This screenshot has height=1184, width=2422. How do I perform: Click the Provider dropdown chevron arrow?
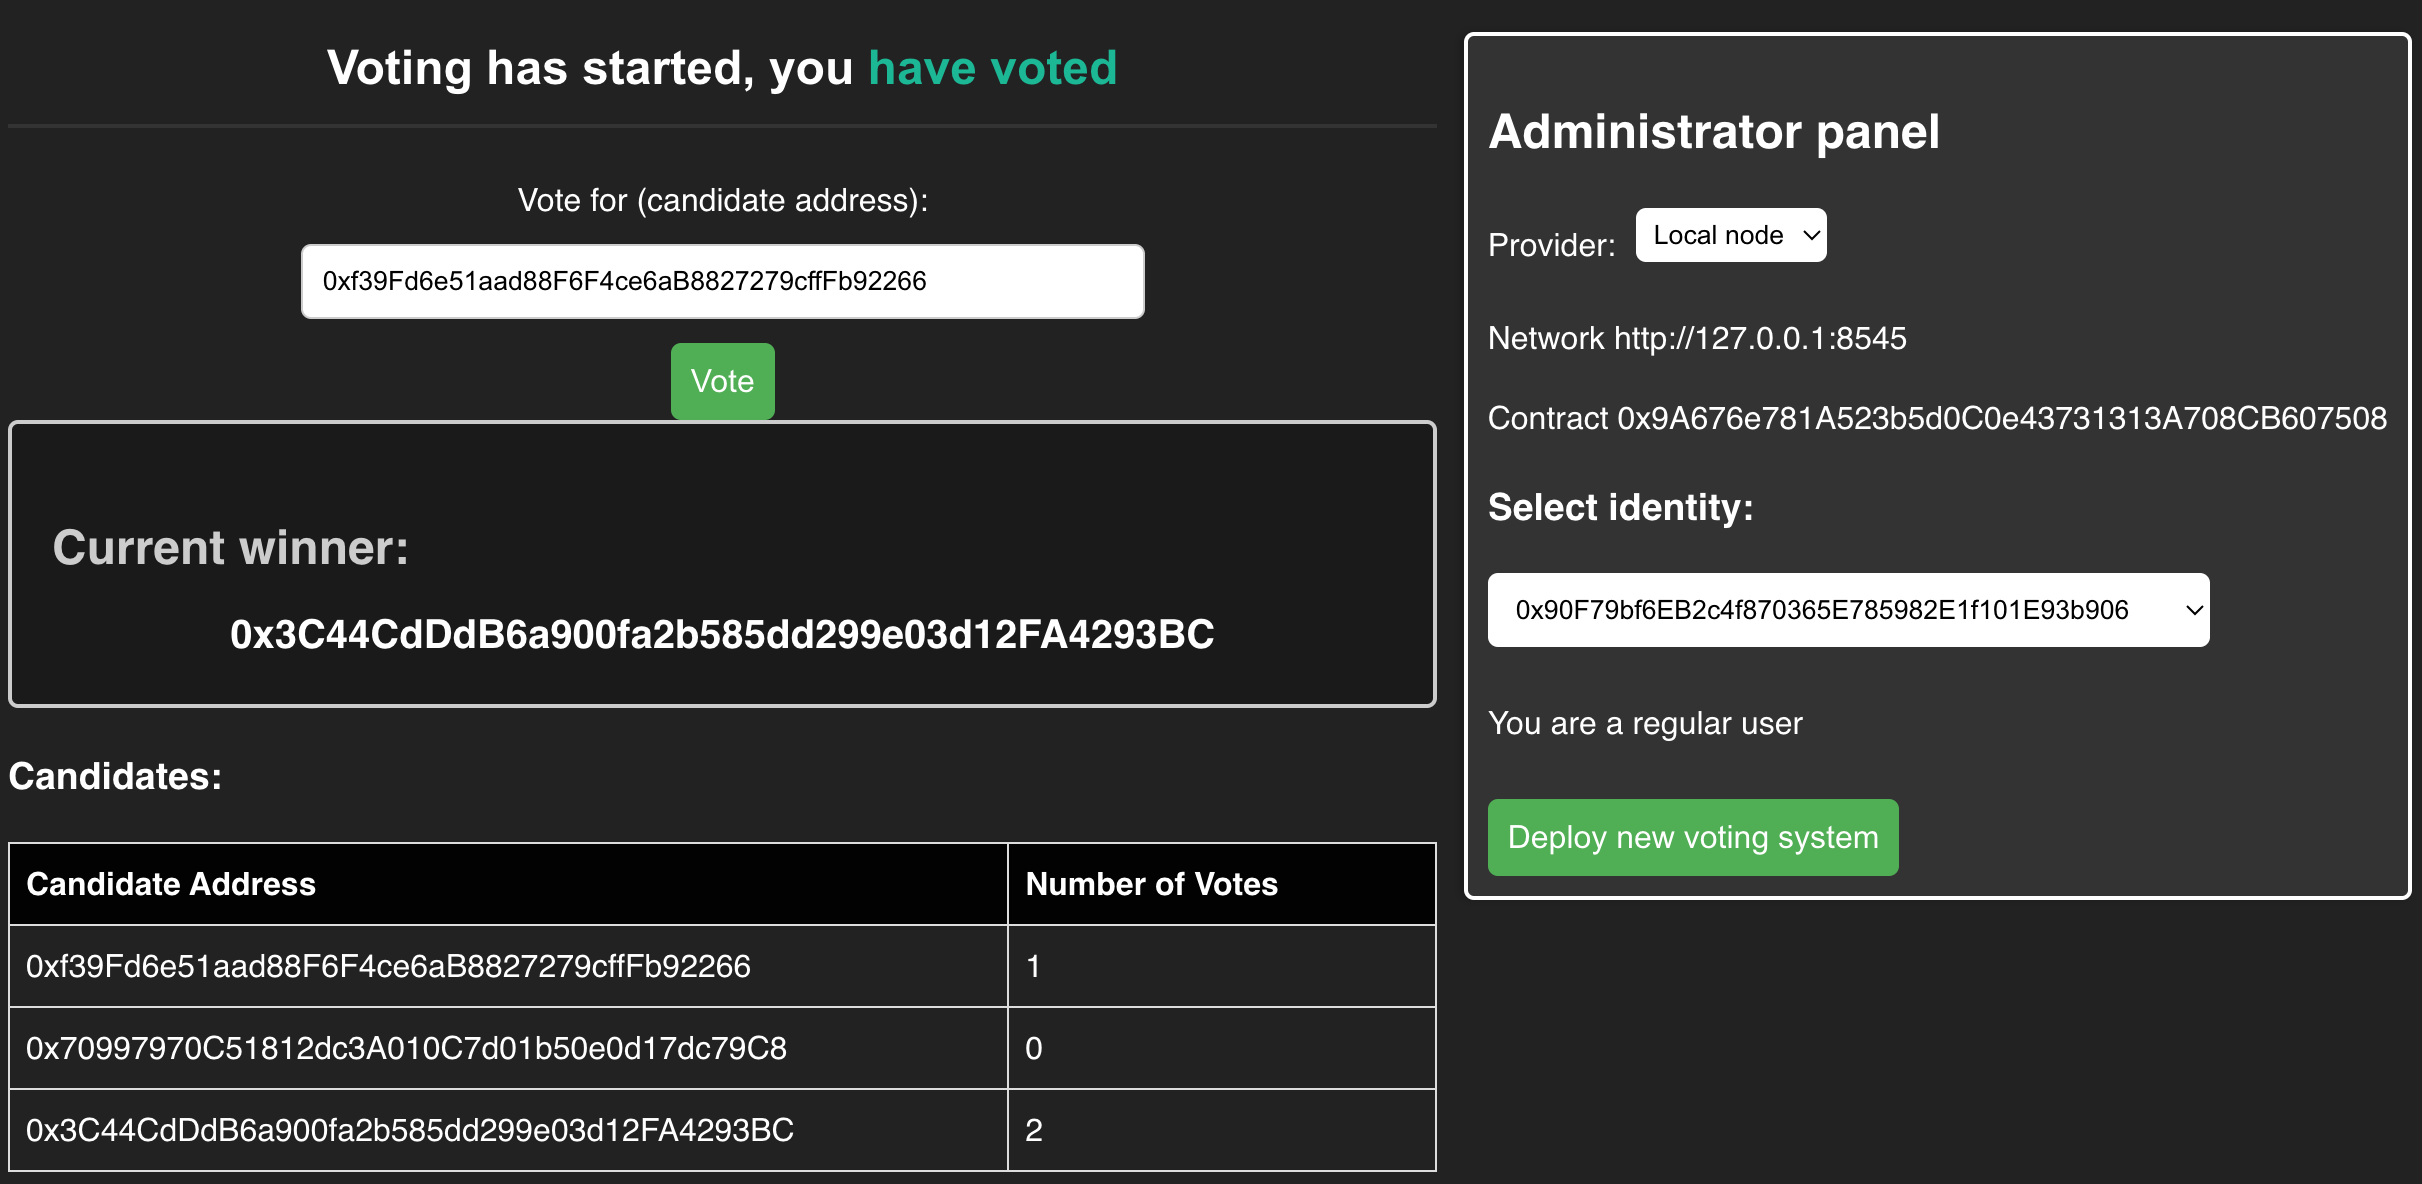point(1812,235)
